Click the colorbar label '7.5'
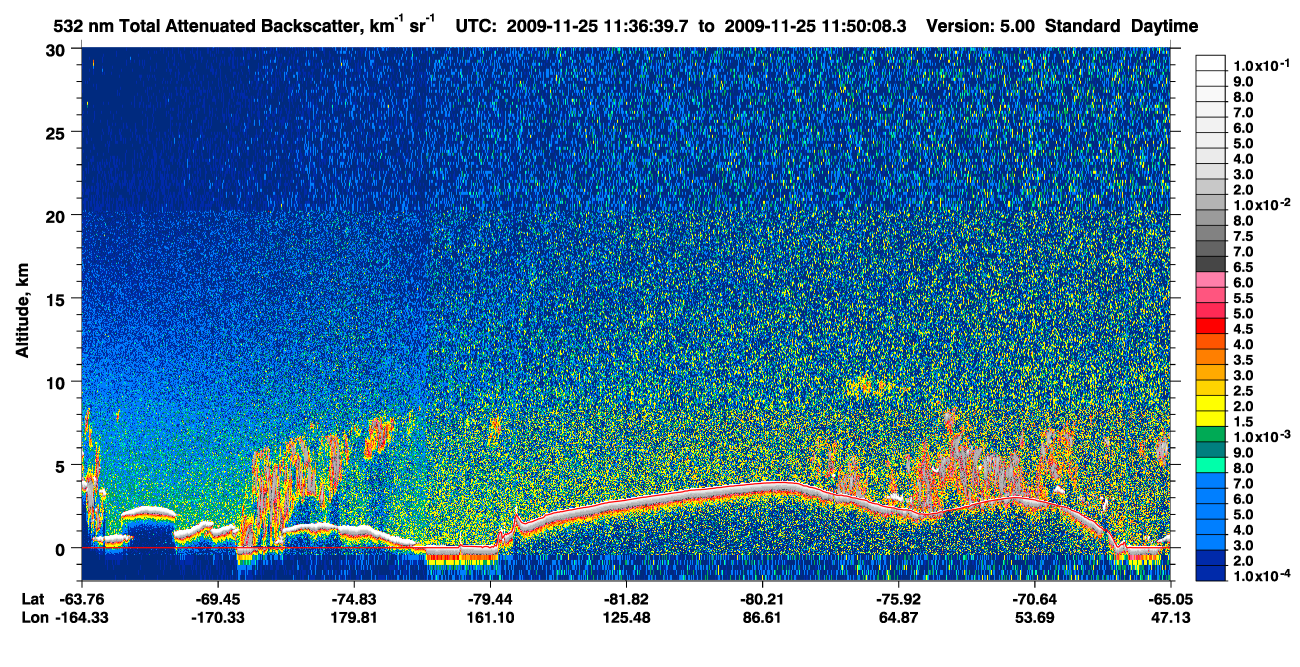The image size is (1300, 667). click(1244, 236)
